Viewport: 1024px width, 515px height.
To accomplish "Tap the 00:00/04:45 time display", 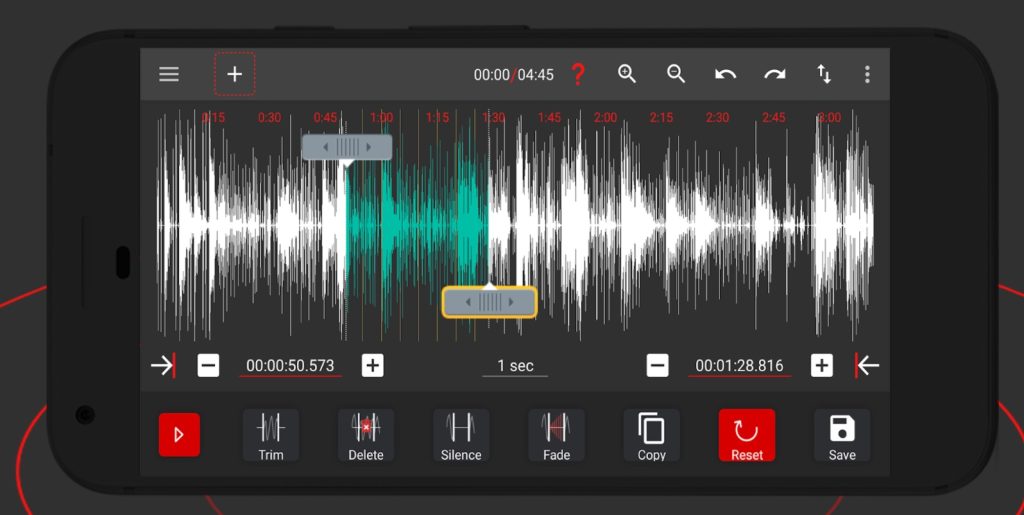I will pos(513,75).
